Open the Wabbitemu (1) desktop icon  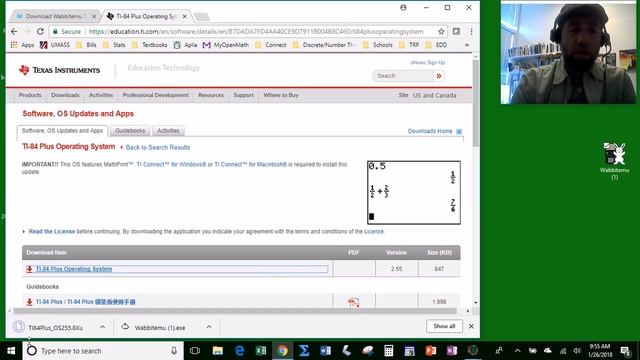[x=614, y=161]
